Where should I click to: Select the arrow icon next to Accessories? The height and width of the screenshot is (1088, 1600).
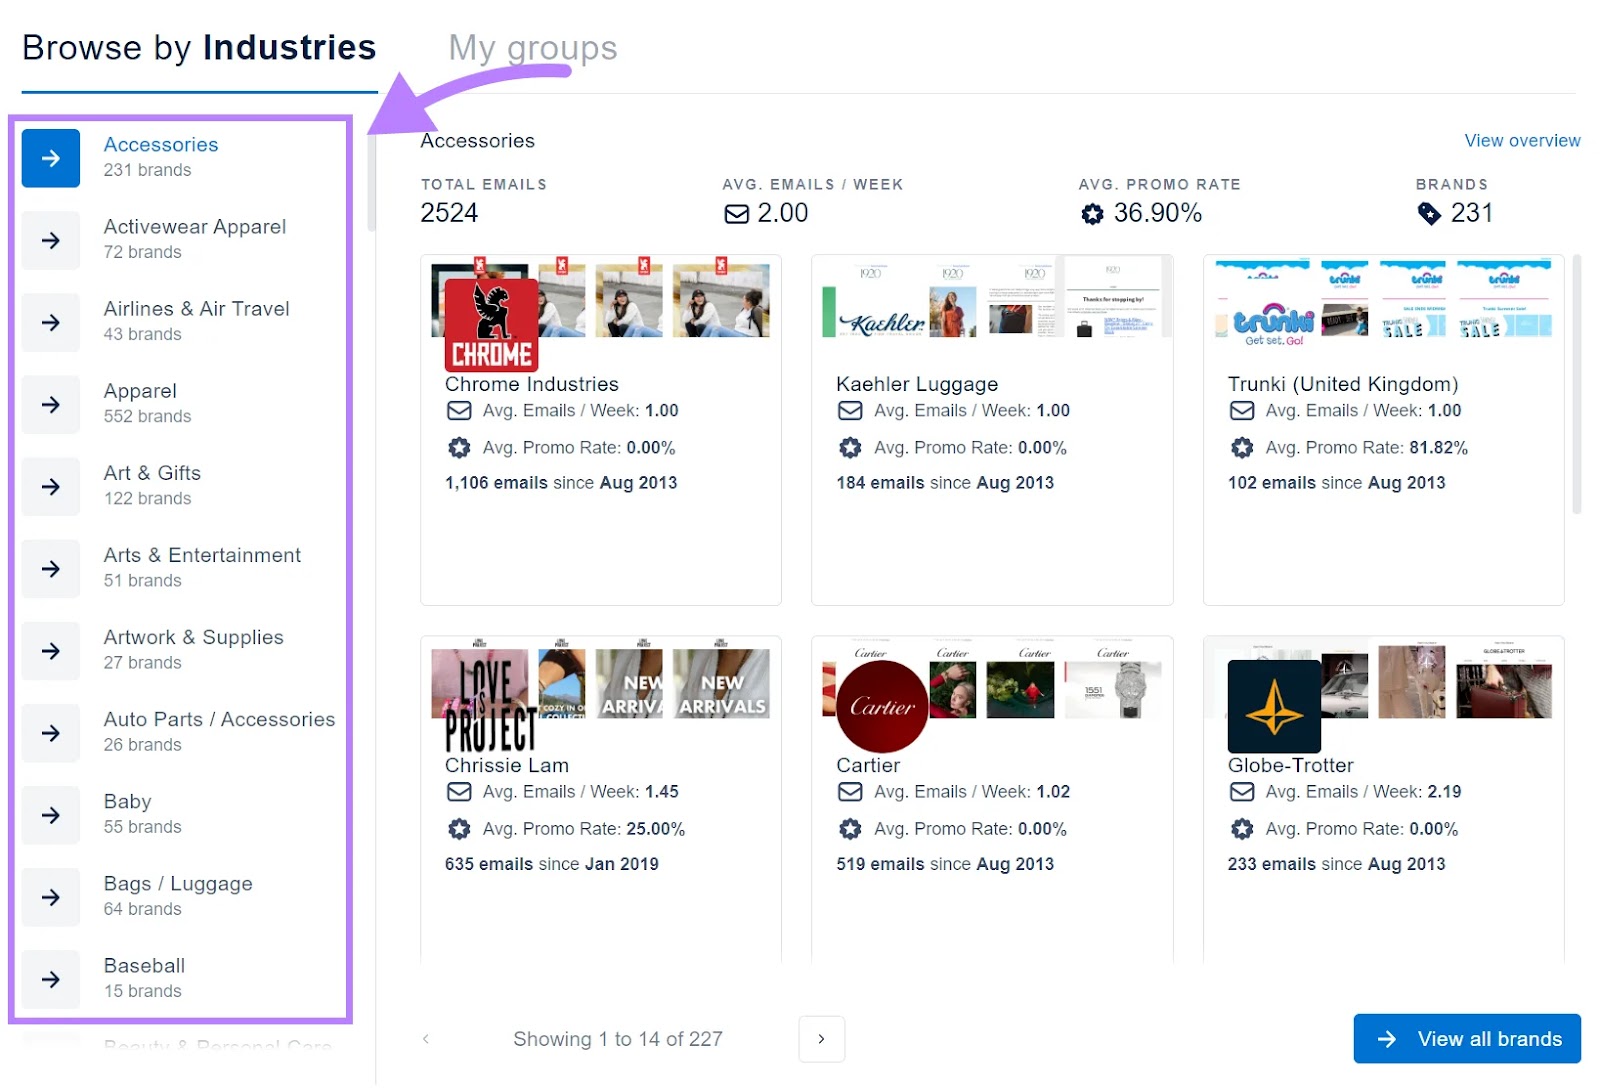(50, 158)
